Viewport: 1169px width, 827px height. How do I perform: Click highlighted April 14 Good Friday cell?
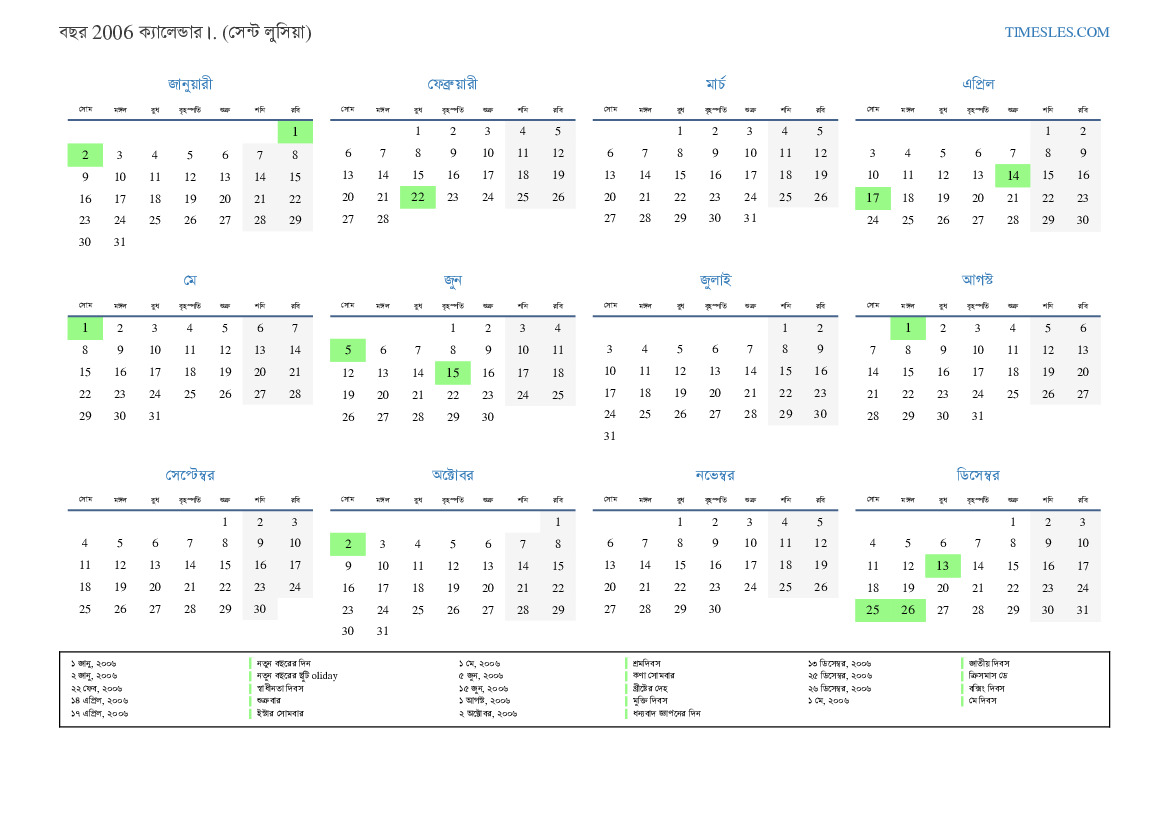pos(1012,176)
